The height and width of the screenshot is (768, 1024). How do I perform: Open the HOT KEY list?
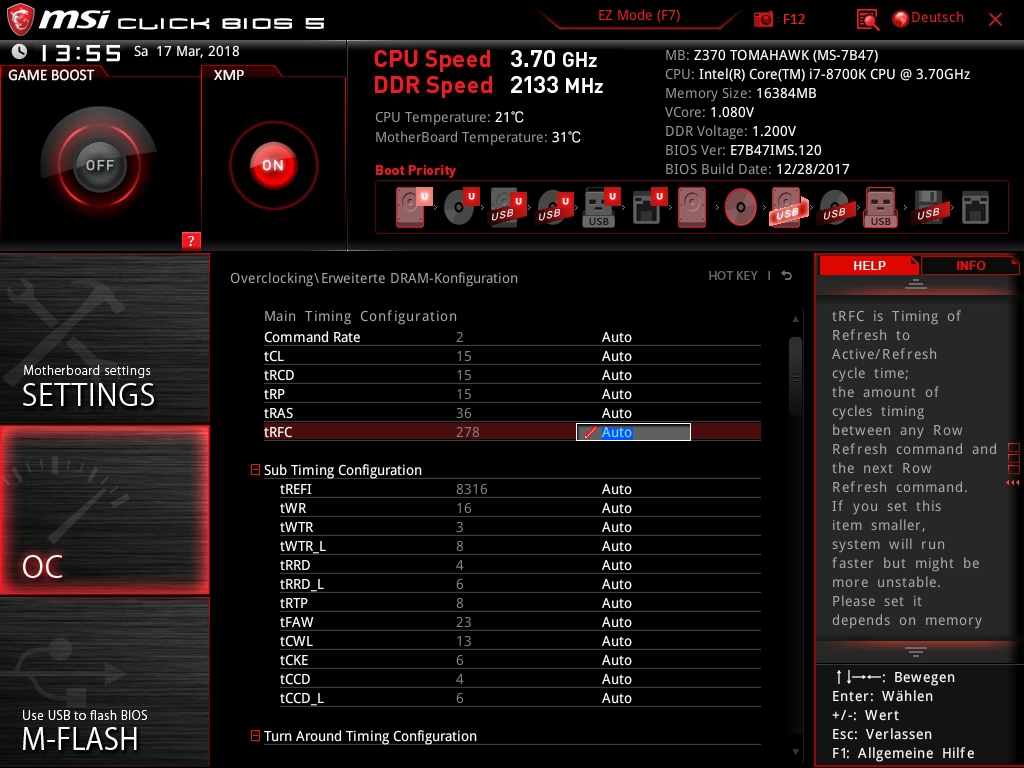click(733, 276)
